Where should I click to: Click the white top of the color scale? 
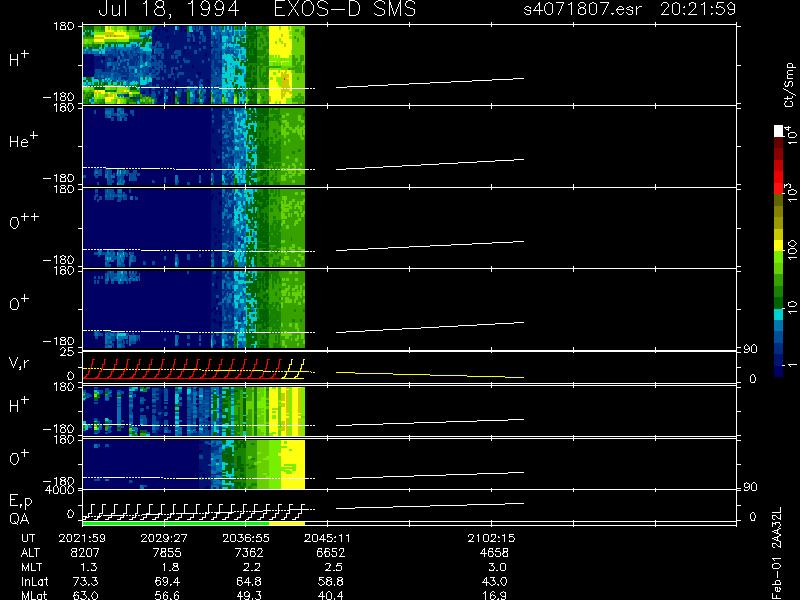point(779,131)
